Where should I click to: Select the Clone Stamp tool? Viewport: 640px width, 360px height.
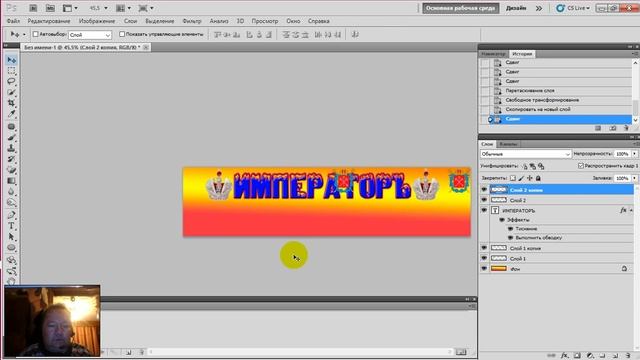(x=11, y=148)
